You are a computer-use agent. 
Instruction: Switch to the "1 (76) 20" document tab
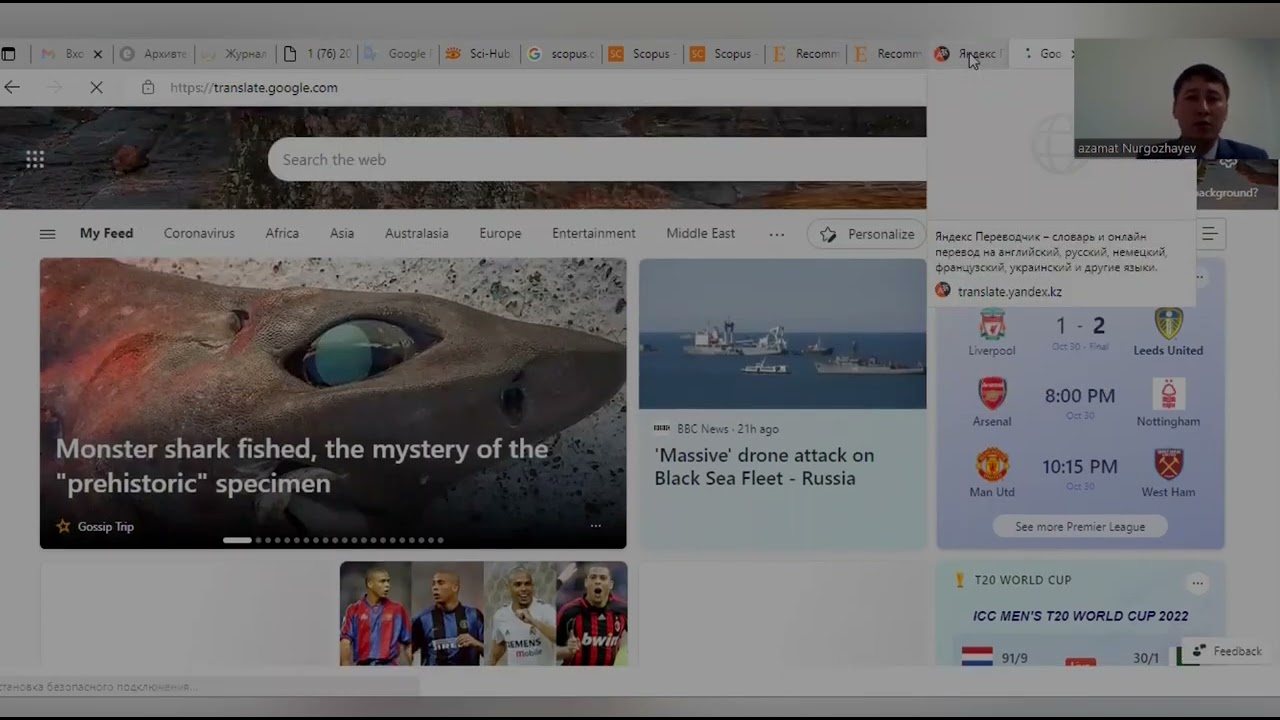click(317, 54)
